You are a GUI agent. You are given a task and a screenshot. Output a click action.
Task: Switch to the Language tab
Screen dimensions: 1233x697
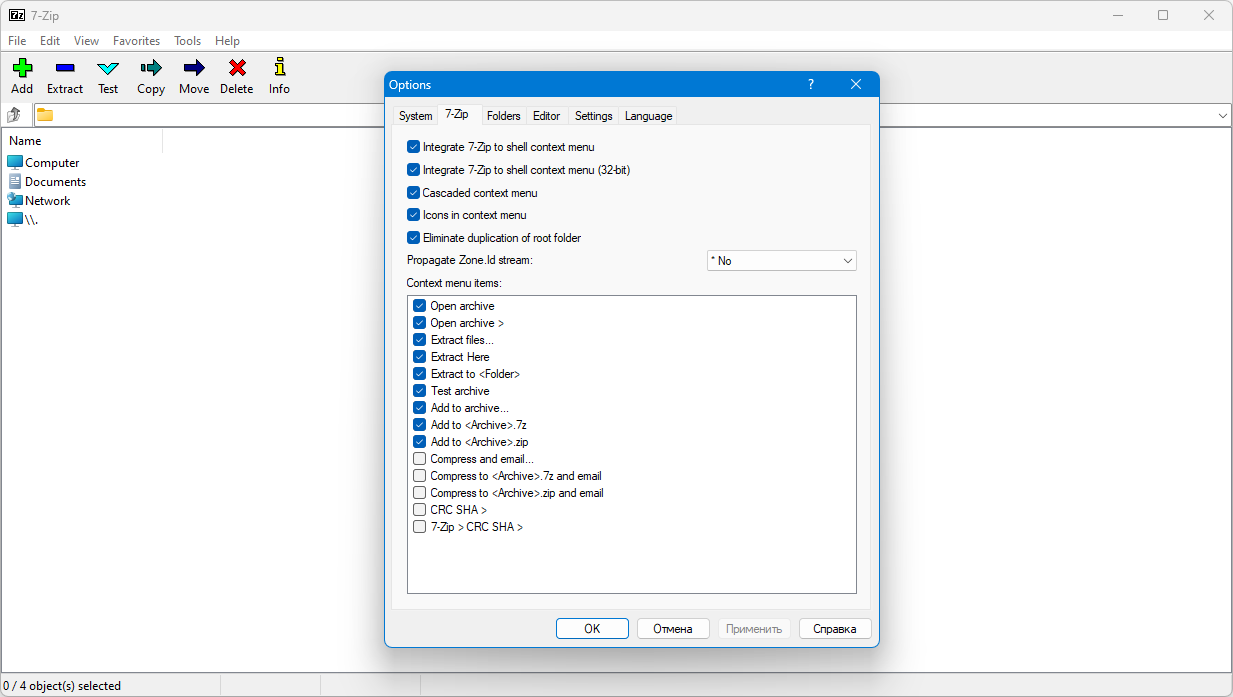coord(649,116)
